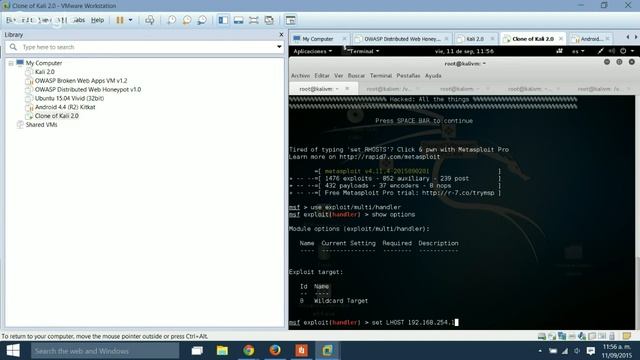Pause the virtual machine with the toolbar button
The height and width of the screenshot is (360, 640).
[x=120, y=20]
